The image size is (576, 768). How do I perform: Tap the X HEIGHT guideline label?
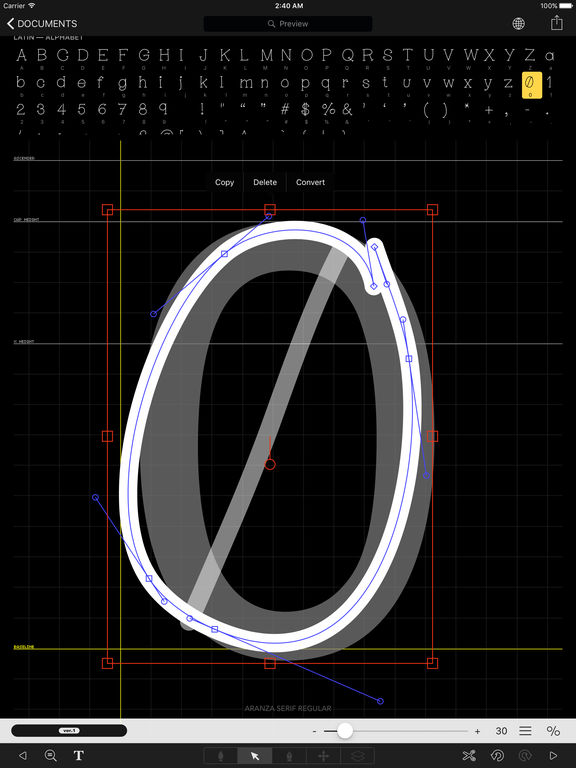pos(24,341)
